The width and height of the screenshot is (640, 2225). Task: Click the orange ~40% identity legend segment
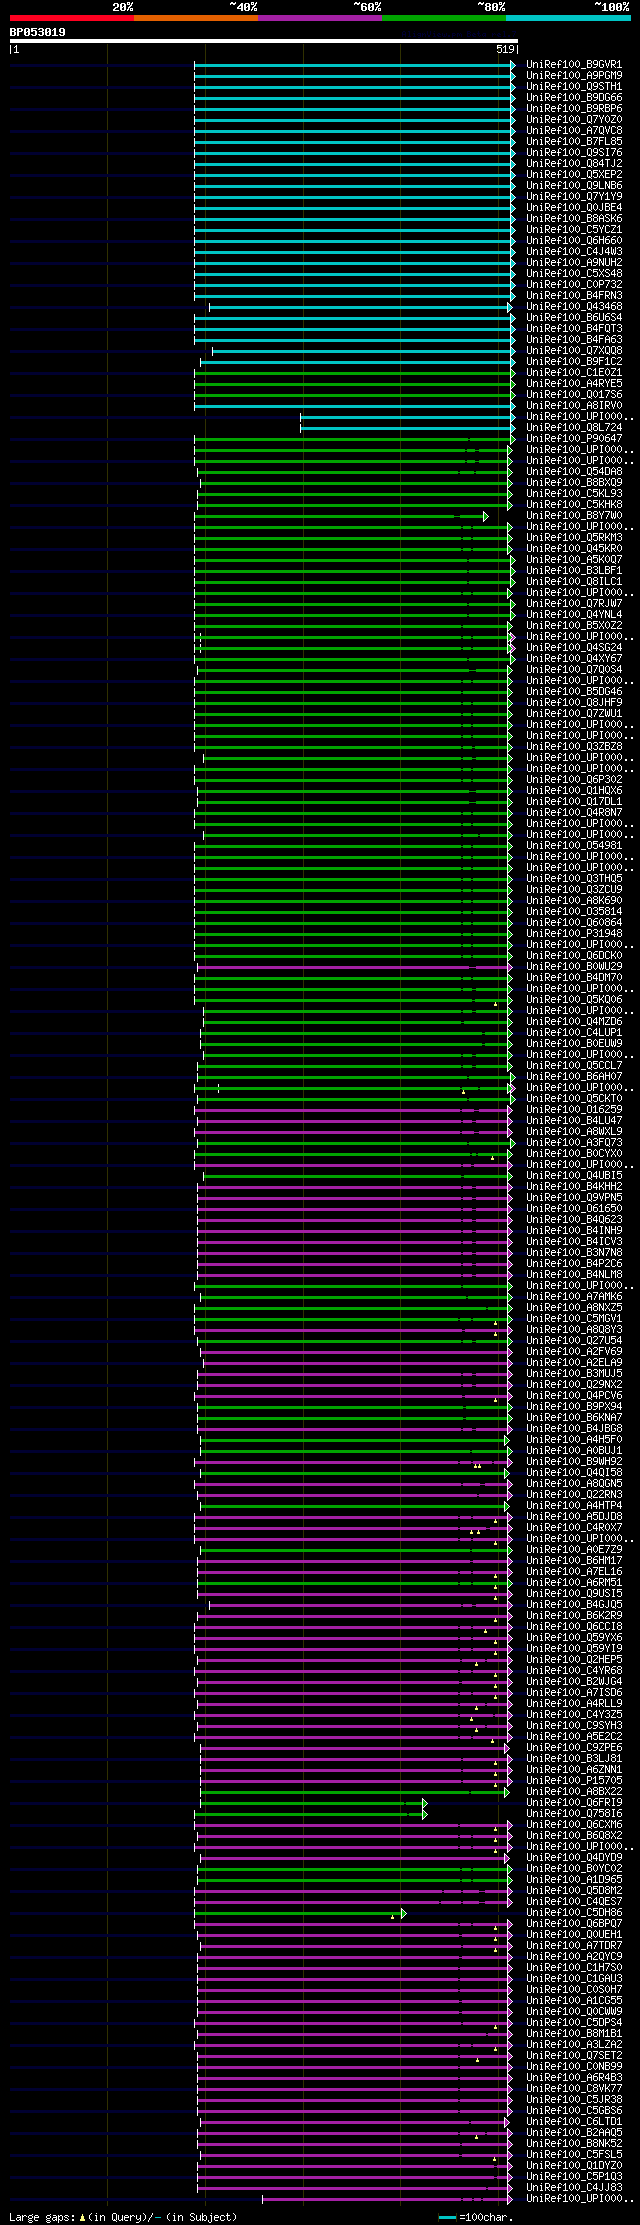coord(195,18)
